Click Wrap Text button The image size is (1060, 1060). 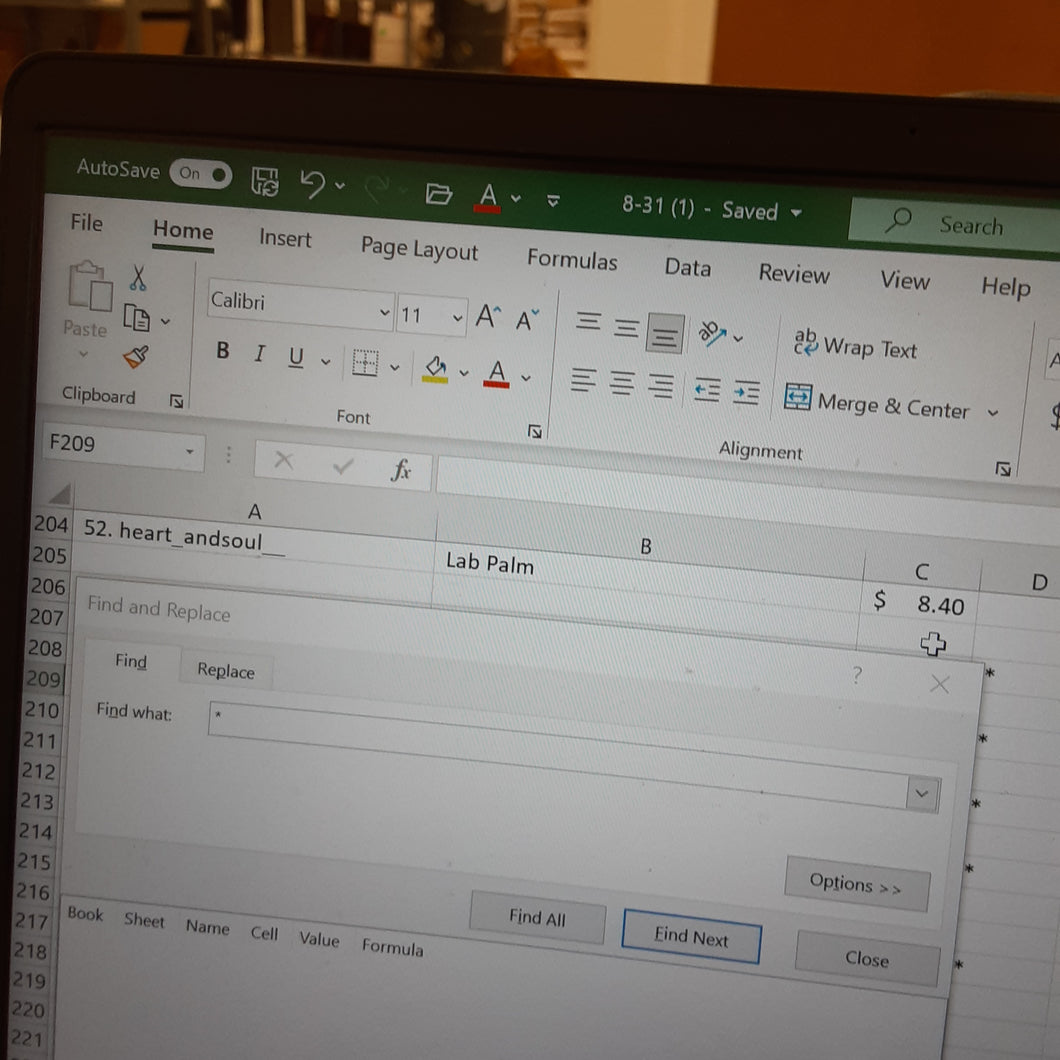[855, 345]
